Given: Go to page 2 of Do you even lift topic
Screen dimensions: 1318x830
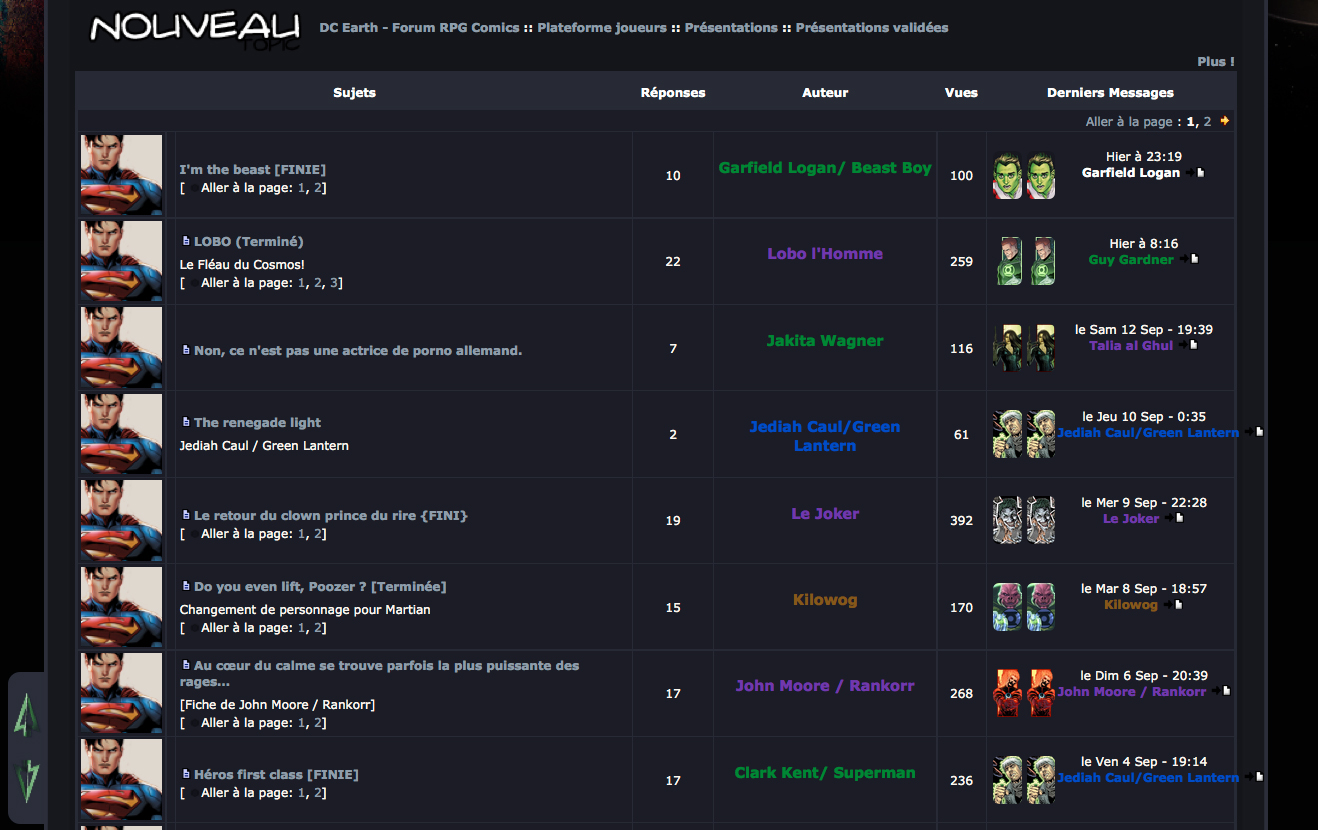Looking at the screenshot, I should click(x=318, y=628).
